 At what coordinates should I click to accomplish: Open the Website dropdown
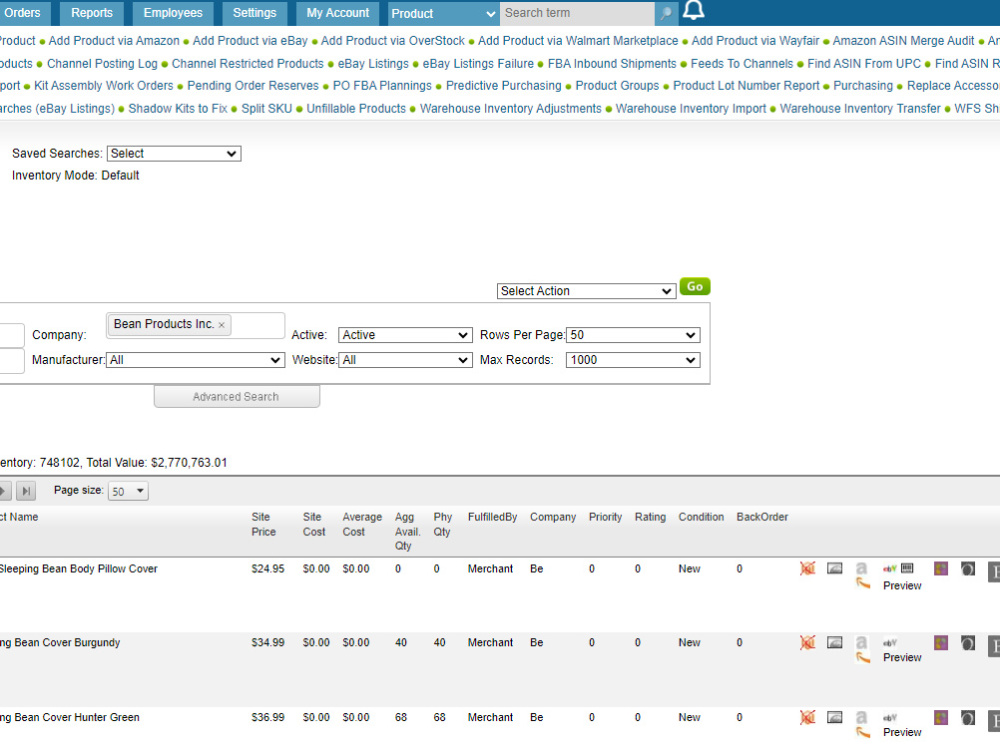[x=405, y=360]
